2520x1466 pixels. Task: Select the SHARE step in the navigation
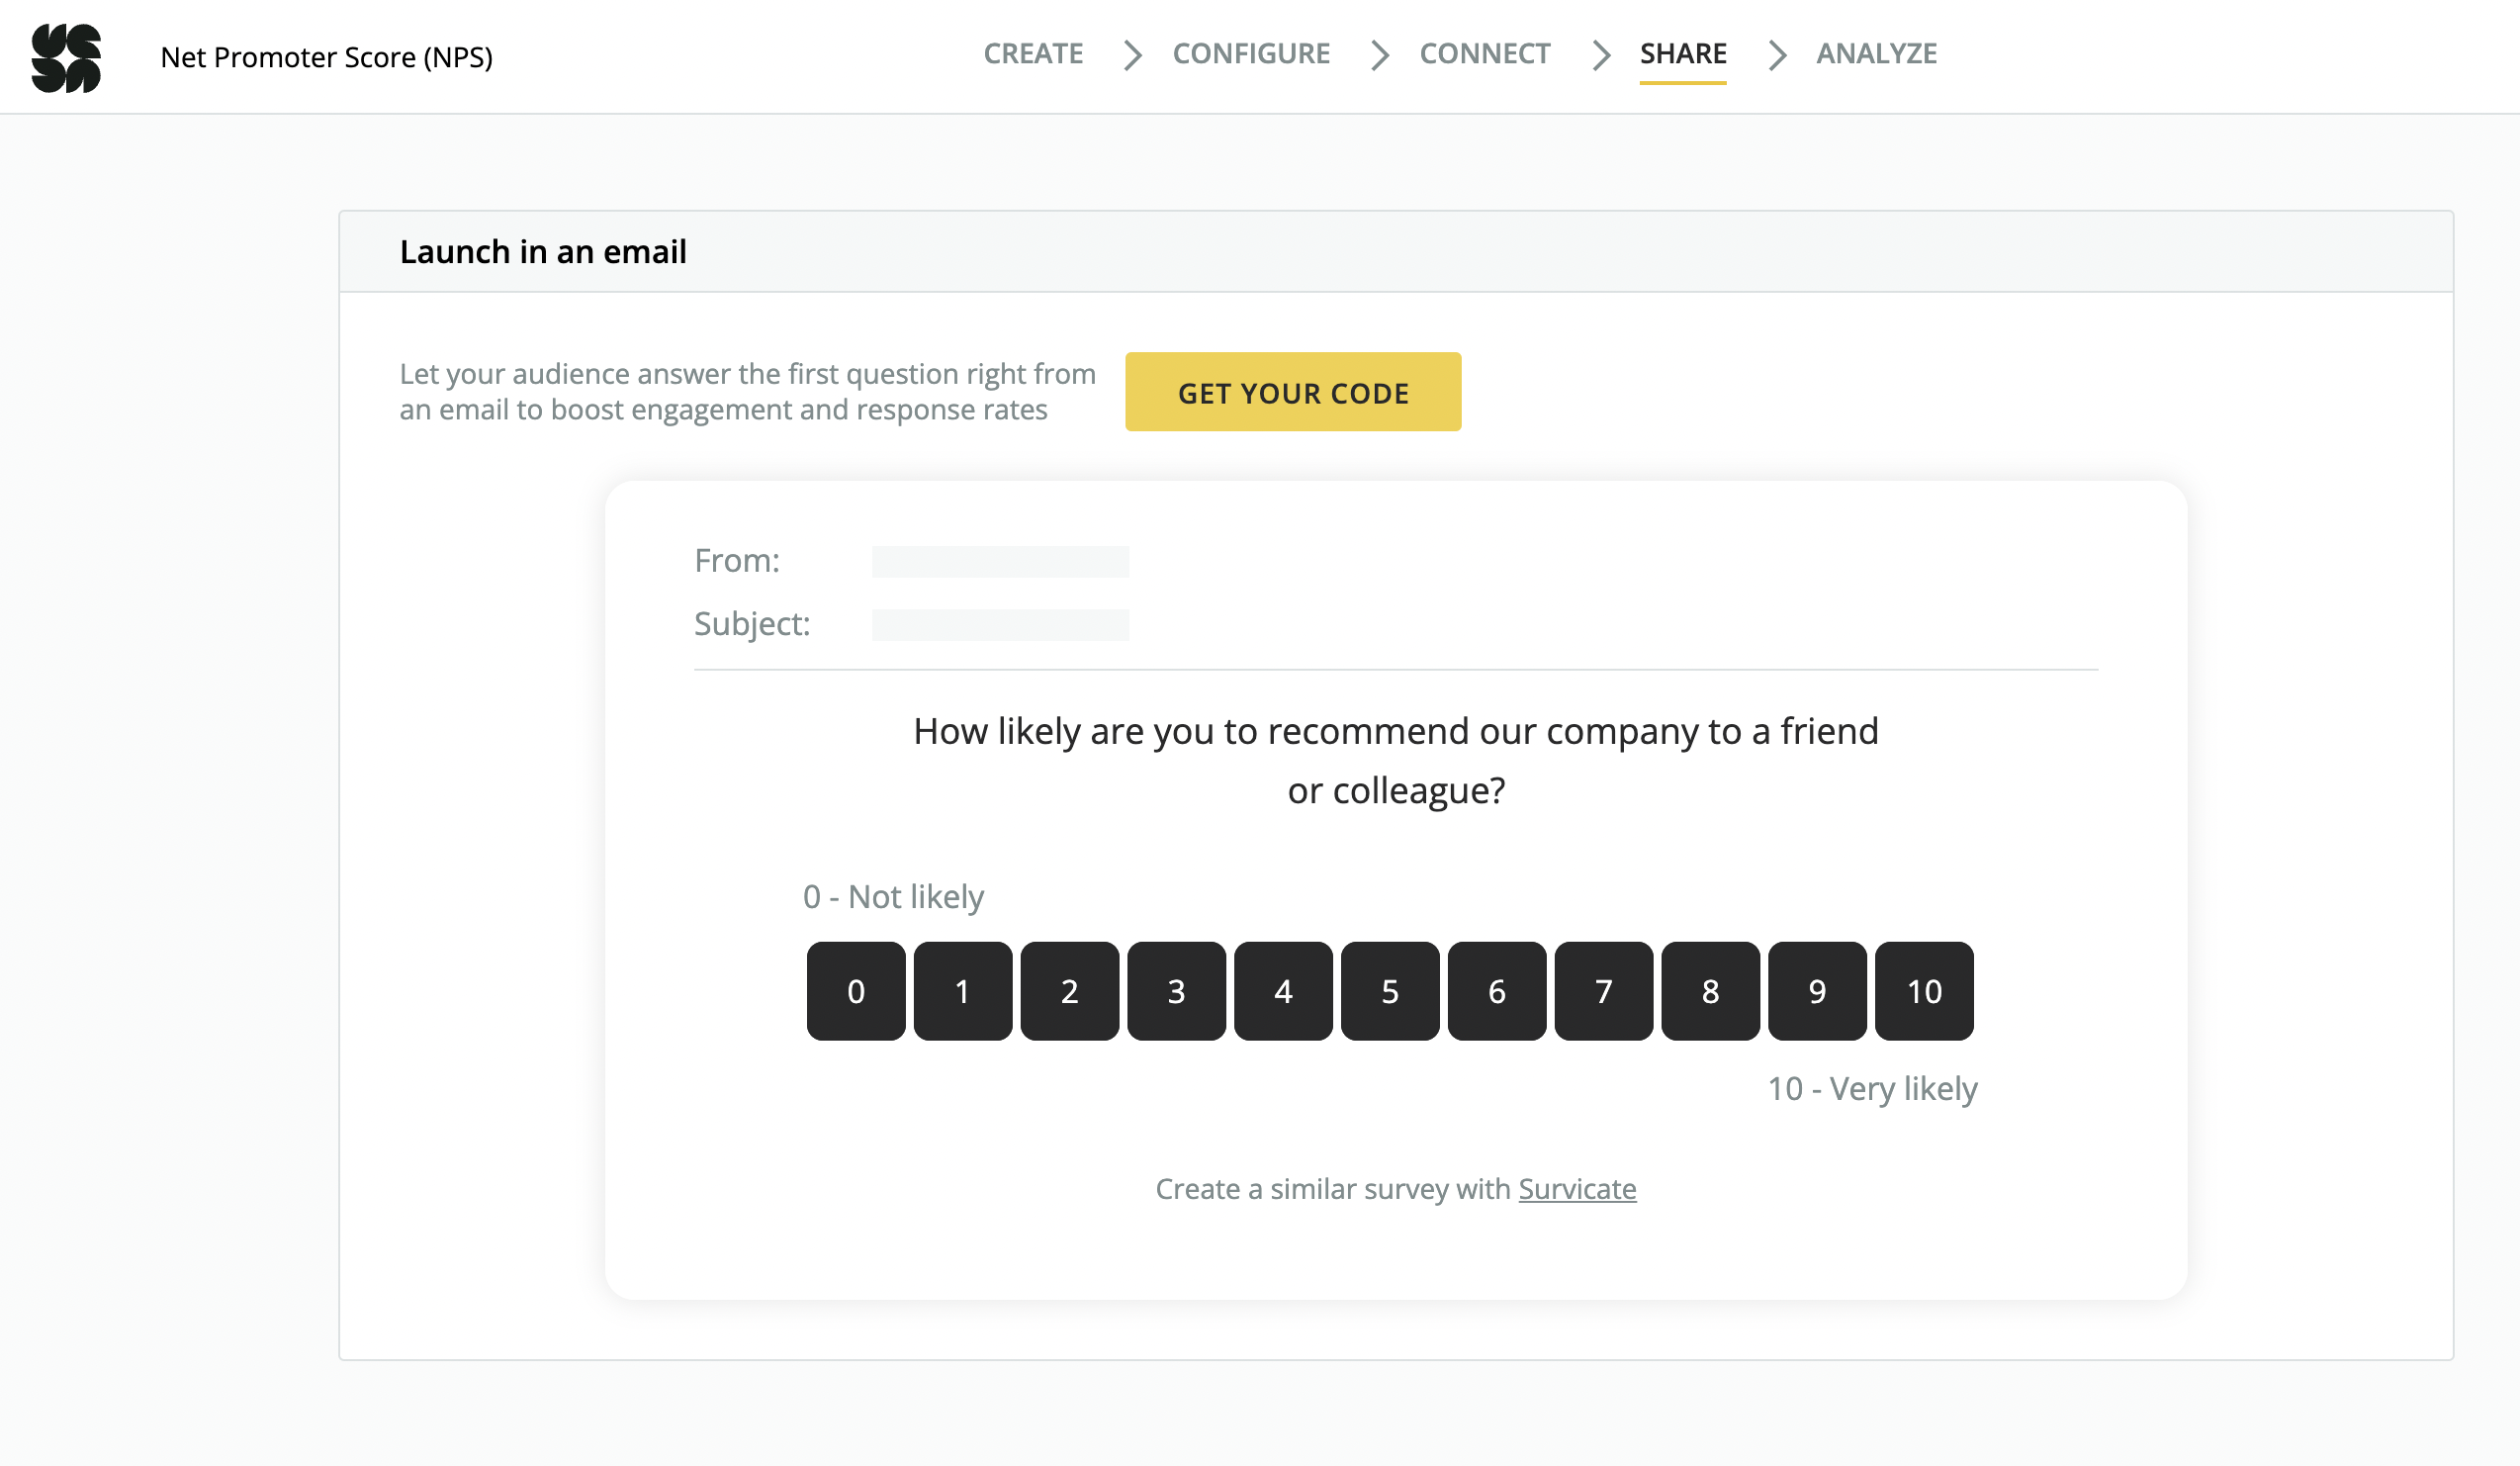pyautogui.click(x=1683, y=54)
